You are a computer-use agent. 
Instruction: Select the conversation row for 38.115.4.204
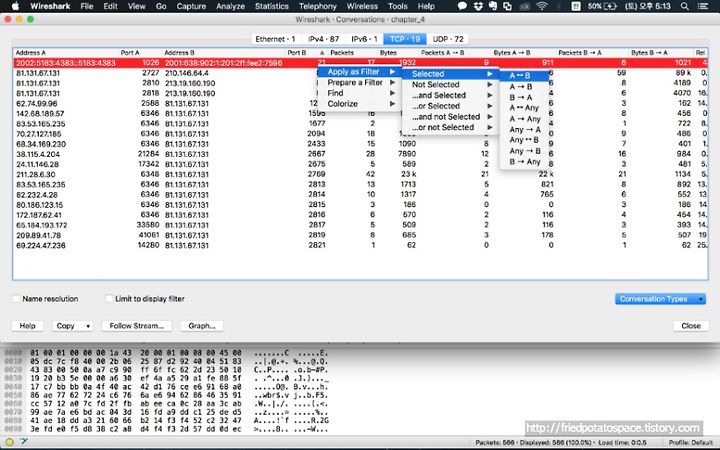pos(360,154)
